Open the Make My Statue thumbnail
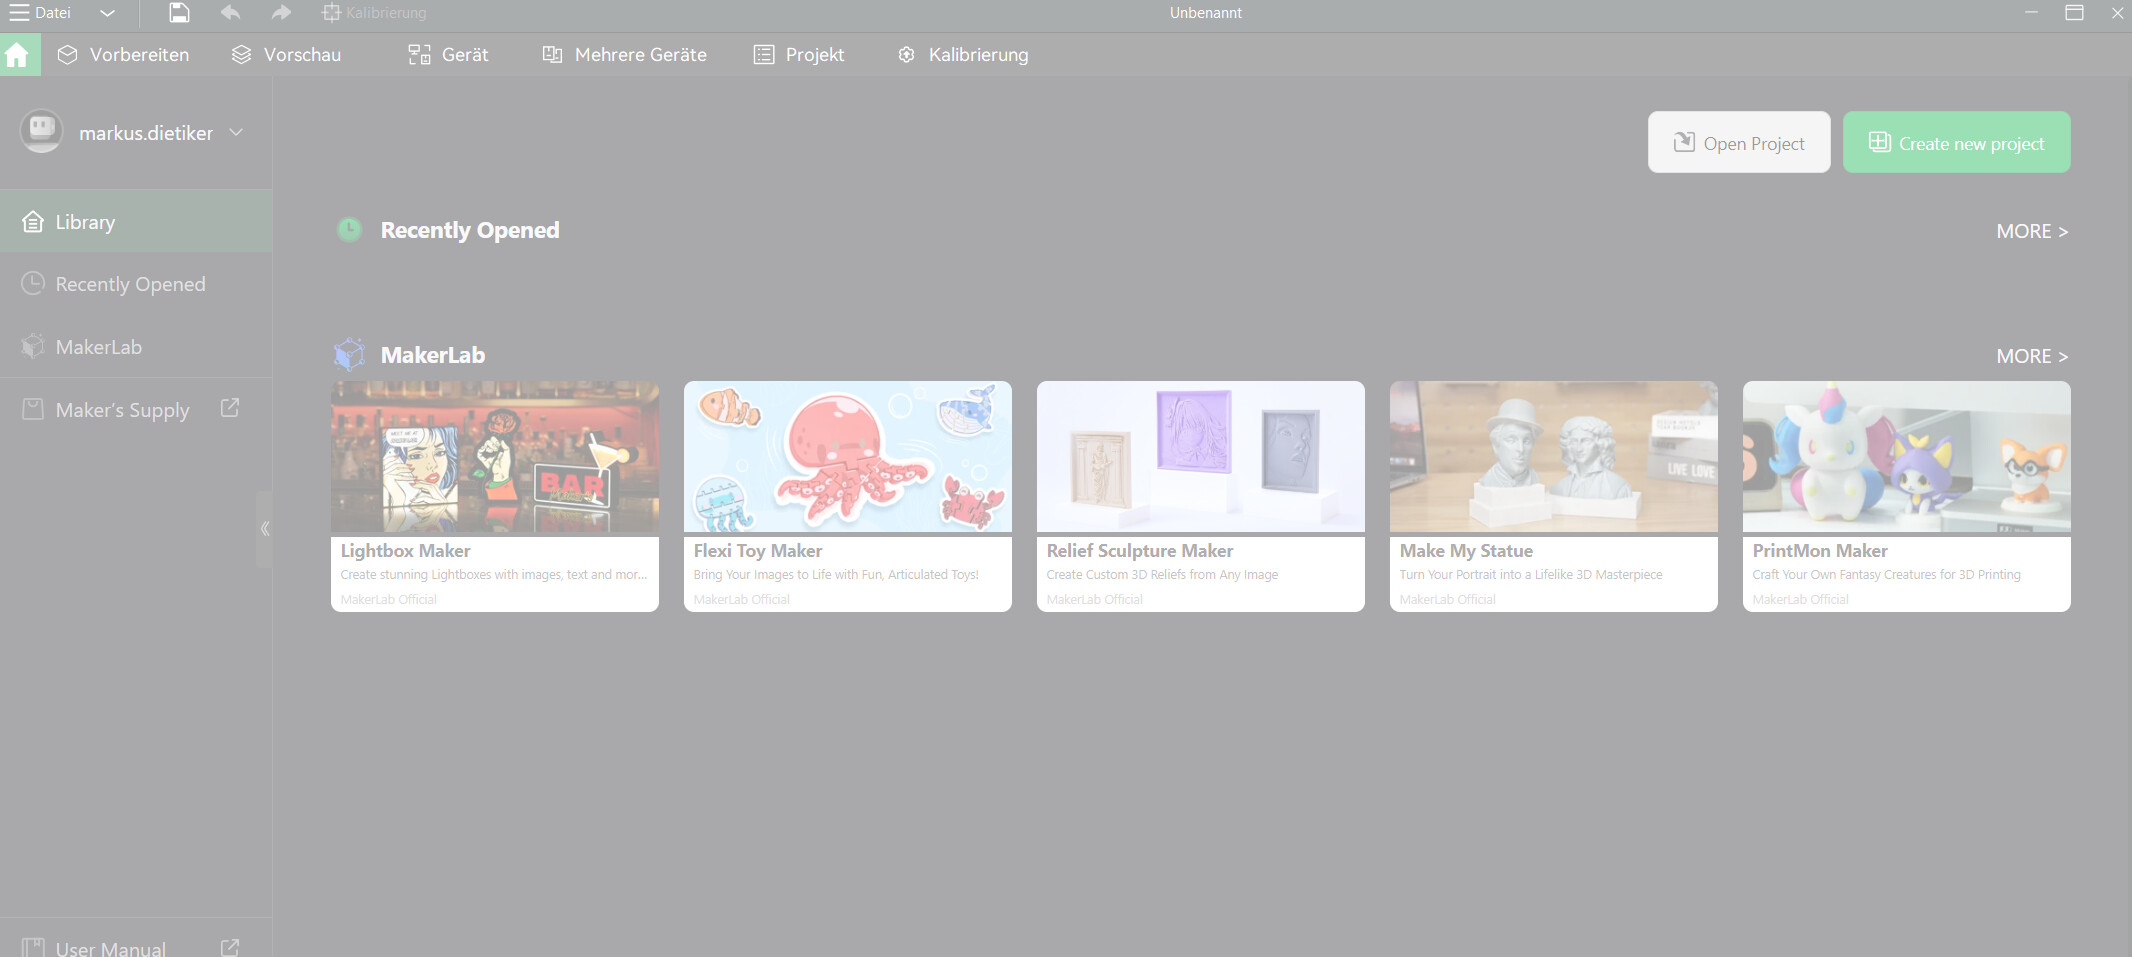Screen dimensions: 2132x957 (1554, 456)
